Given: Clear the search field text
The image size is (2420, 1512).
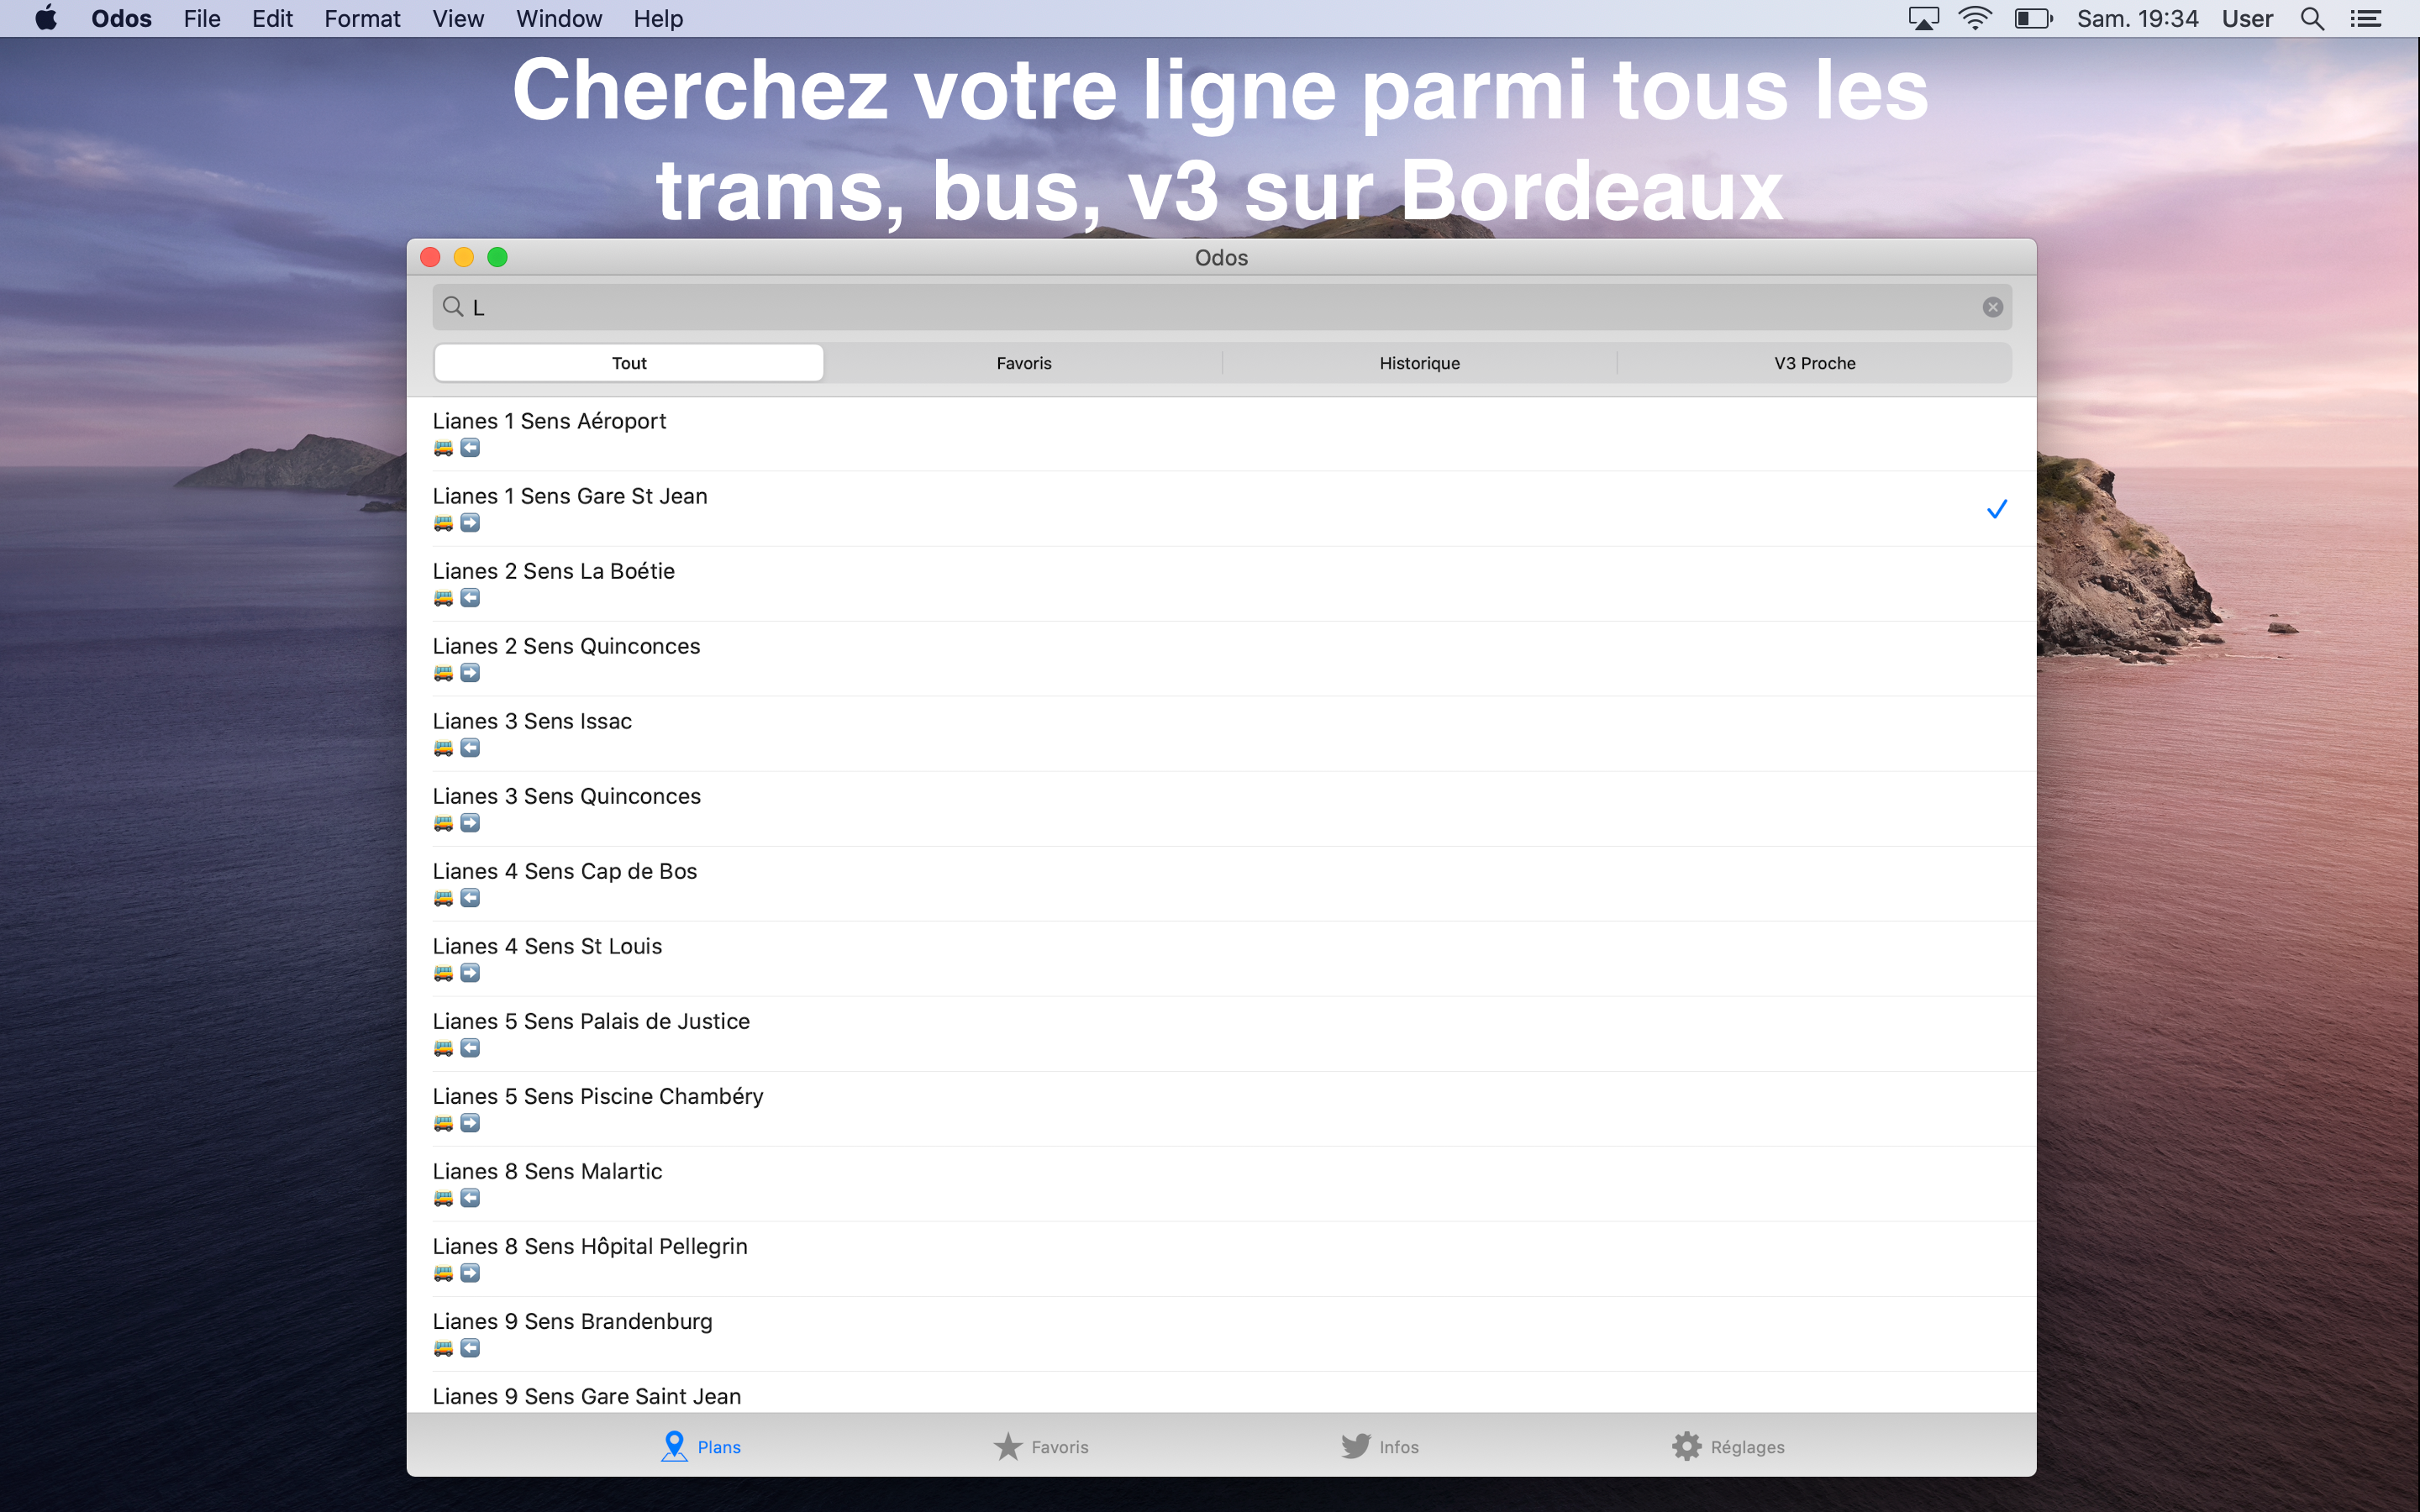Looking at the screenshot, I should point(1992,307).
